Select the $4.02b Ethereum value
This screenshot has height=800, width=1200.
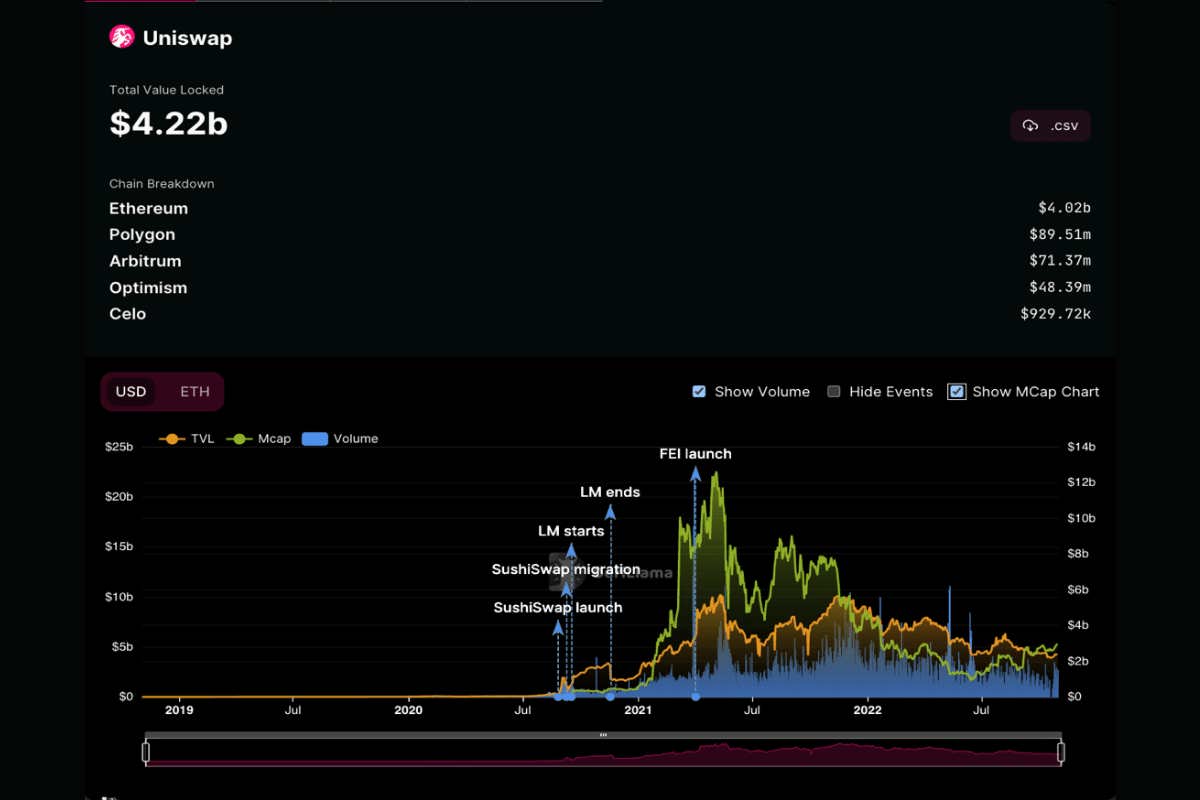(x=1064, y=208)
